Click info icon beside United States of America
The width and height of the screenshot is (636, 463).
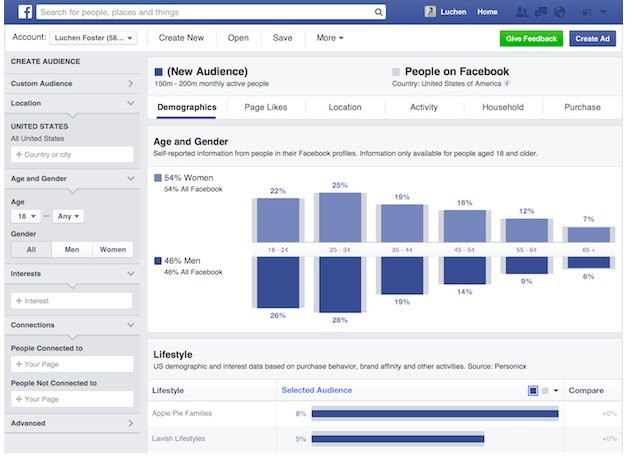pos(507,83)
